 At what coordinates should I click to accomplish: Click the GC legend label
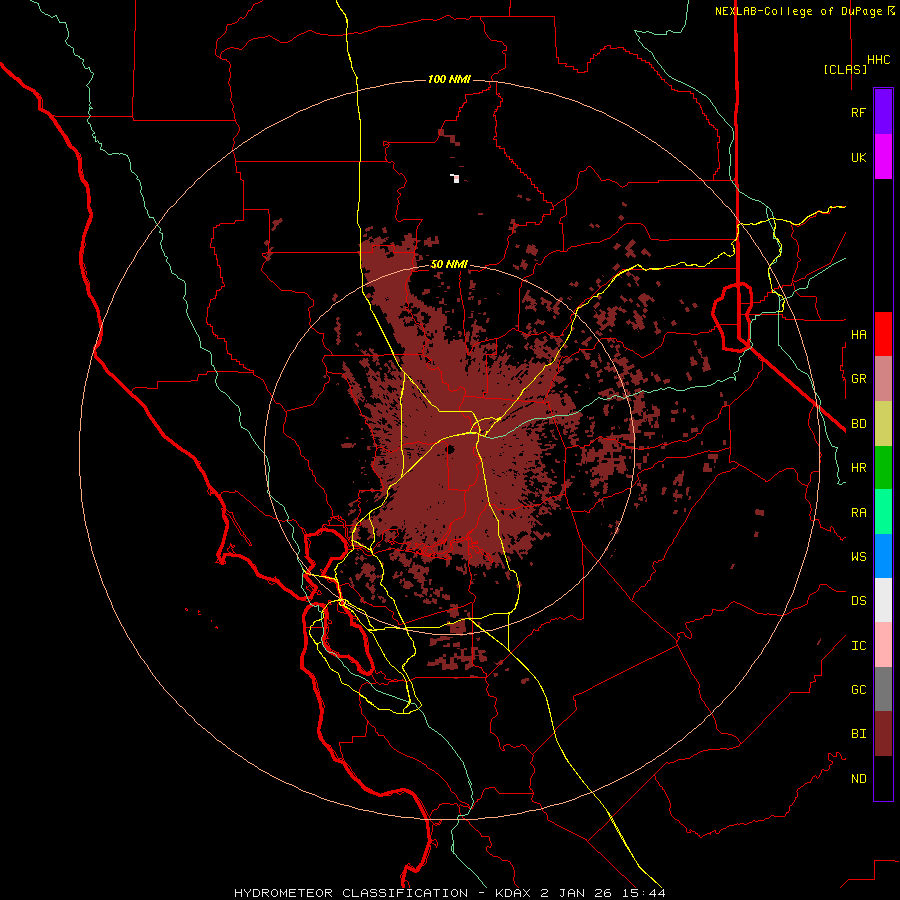coord(858,690)
